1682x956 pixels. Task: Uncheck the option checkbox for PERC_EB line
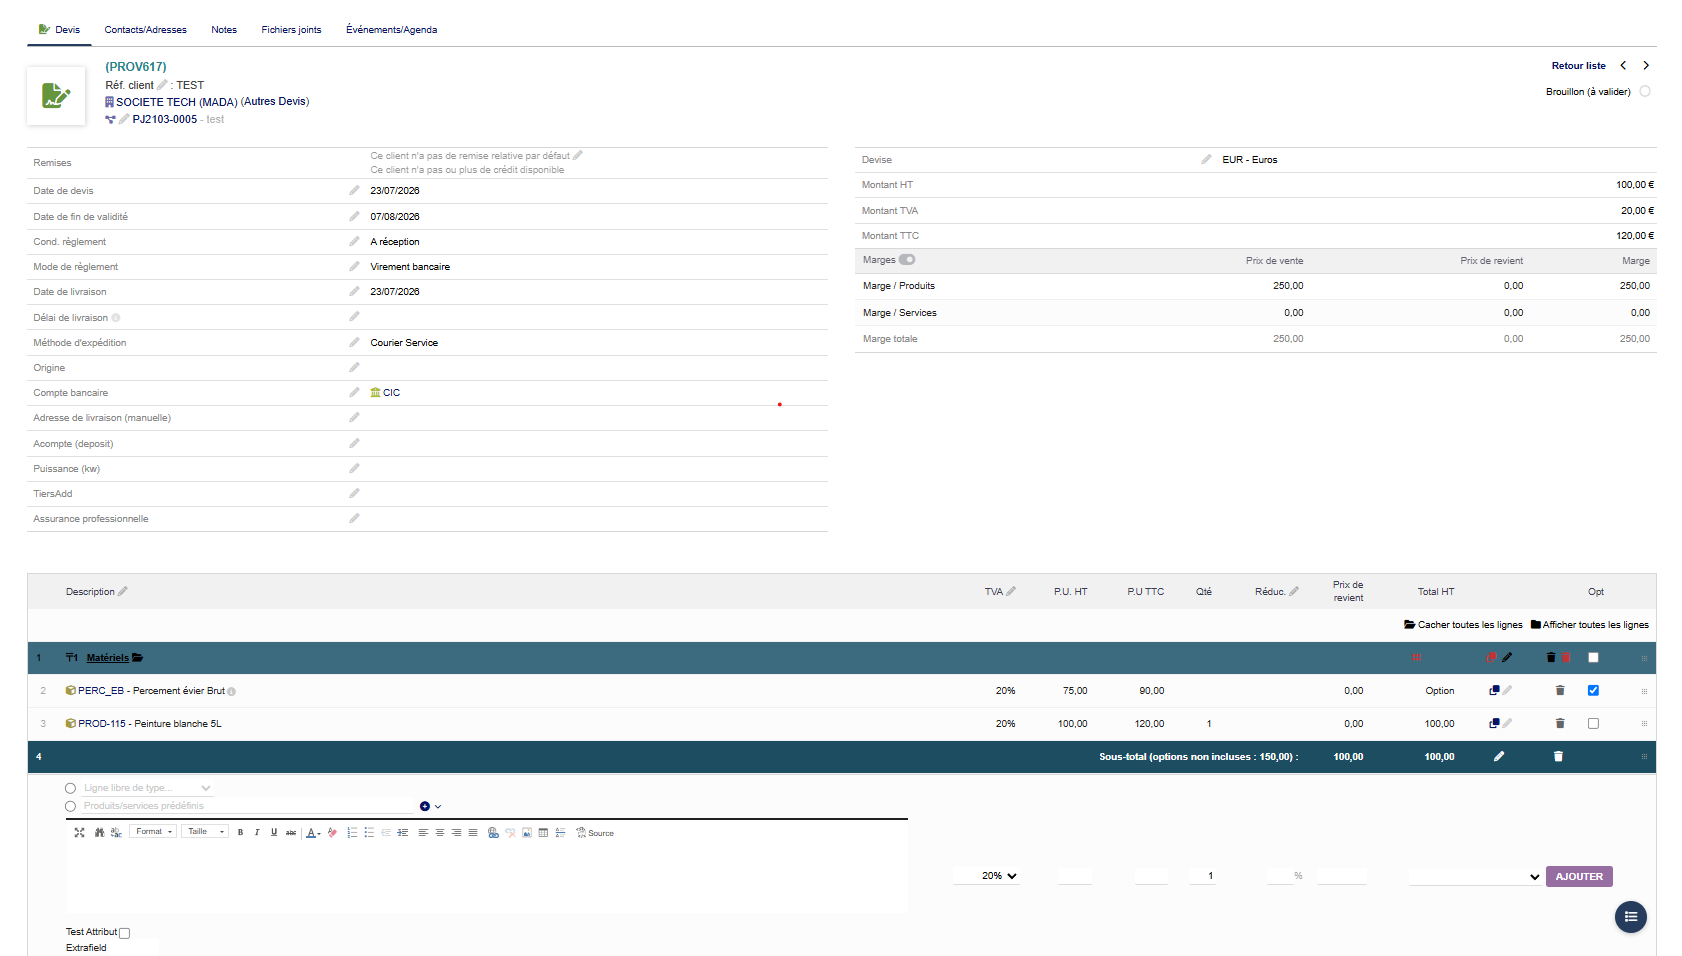1593,690
